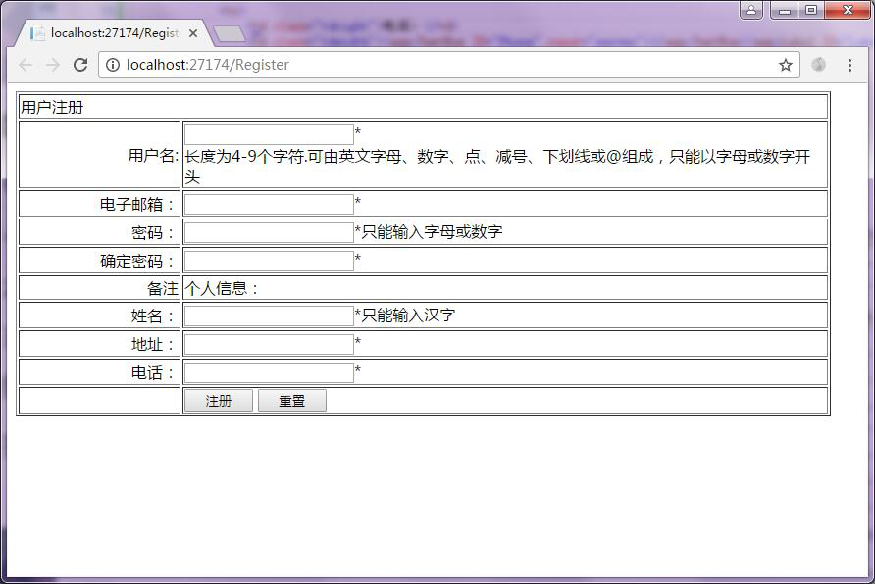Open the Chrome user profile button
Image resolution: width=875 pixels, height=585 pixels.
tap(751, 10)
